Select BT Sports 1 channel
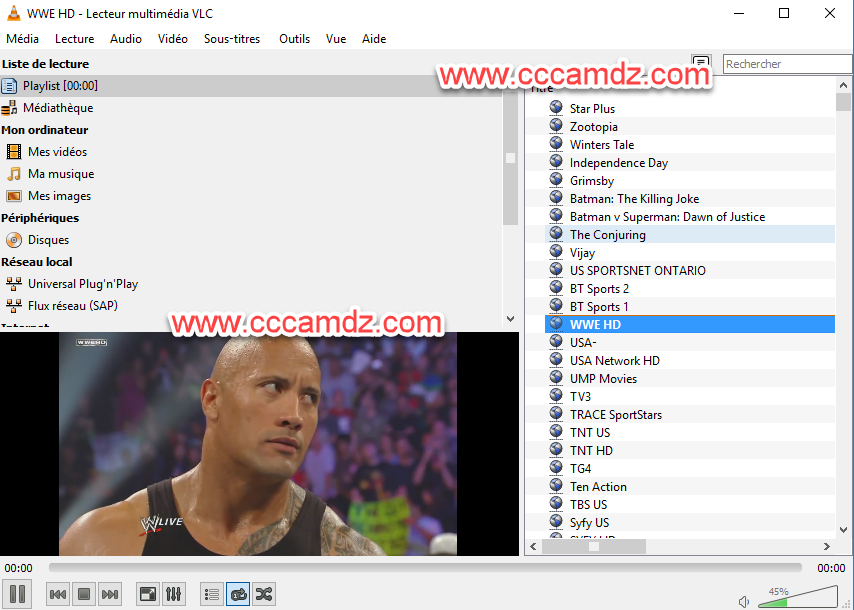This screenshot has height=610, width=854. coord(690,307)
